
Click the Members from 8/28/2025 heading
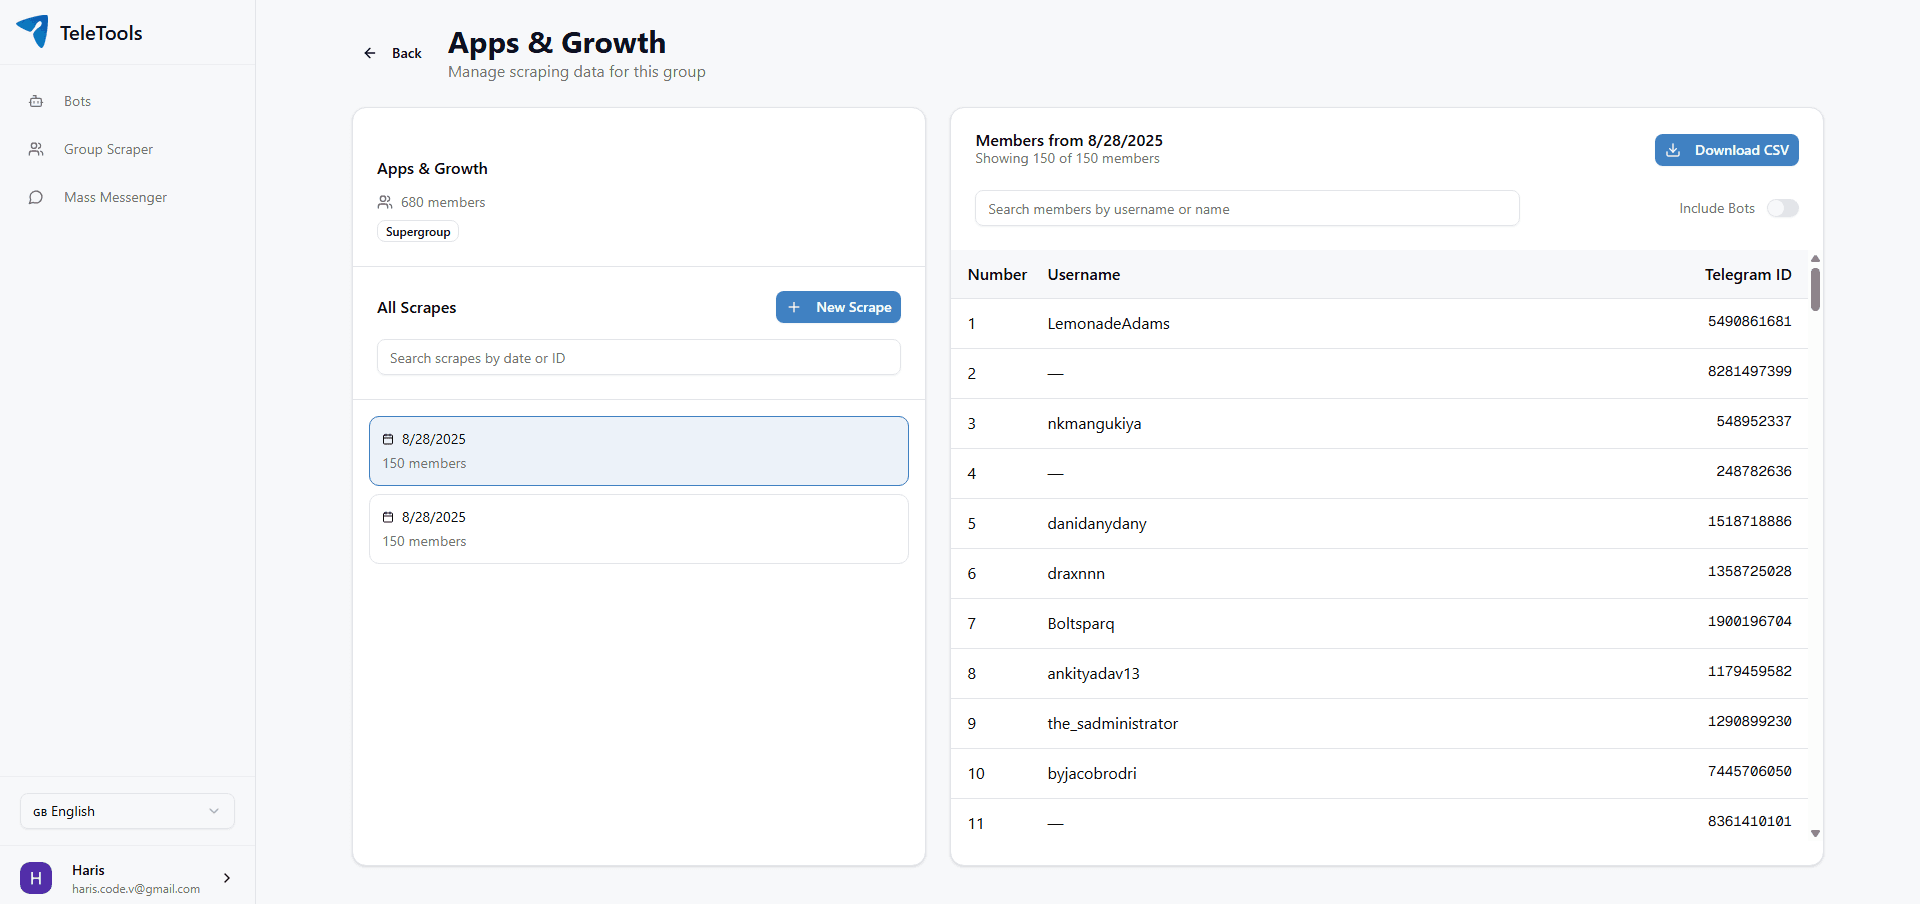(x=1069, y=140)
